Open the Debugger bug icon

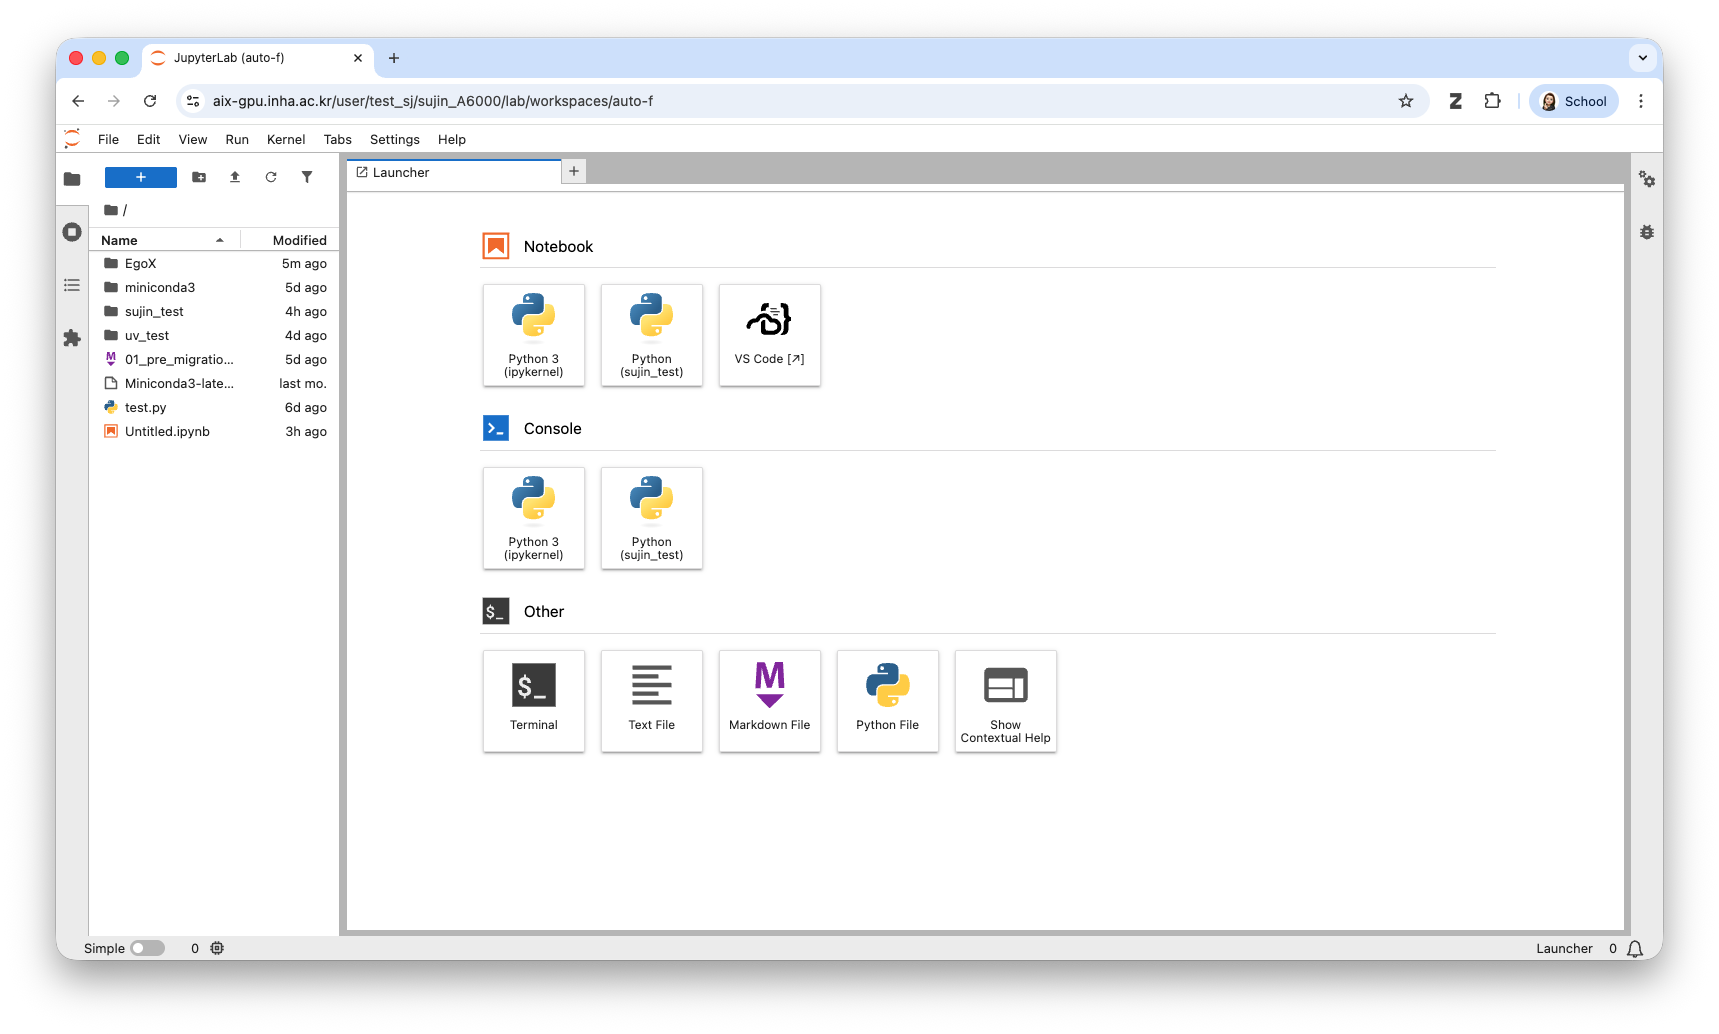click(1647, 232)
